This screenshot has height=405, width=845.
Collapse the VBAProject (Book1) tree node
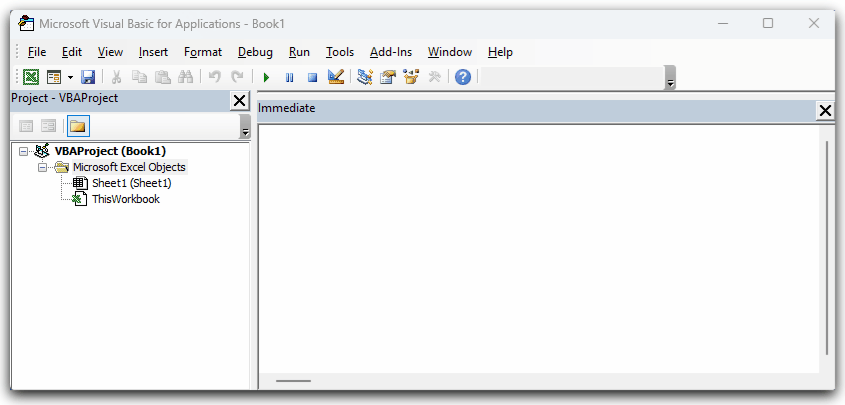[23, 151]
